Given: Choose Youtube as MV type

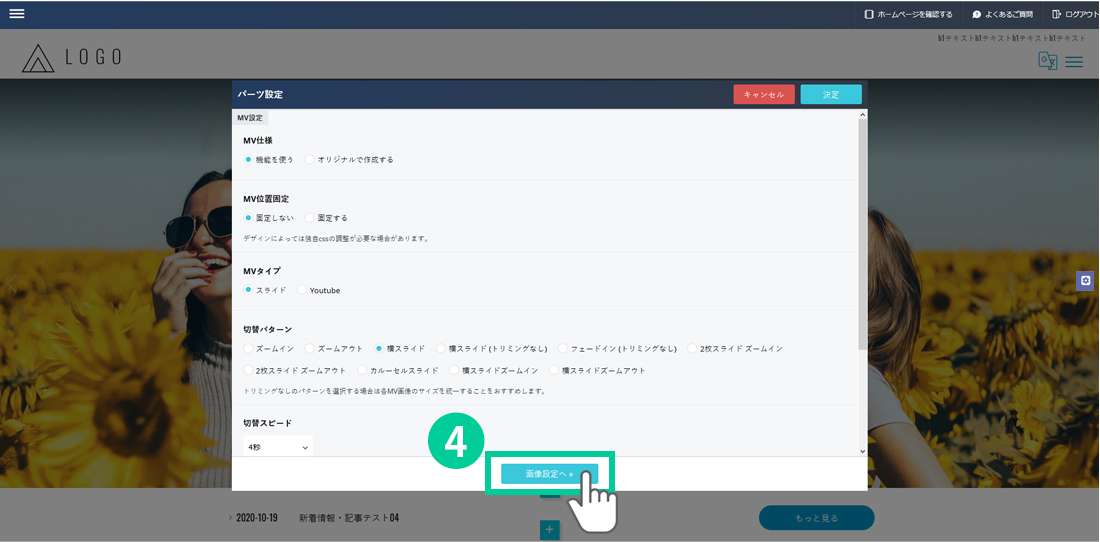Looking at the screenshot, I should coord(303,291).
